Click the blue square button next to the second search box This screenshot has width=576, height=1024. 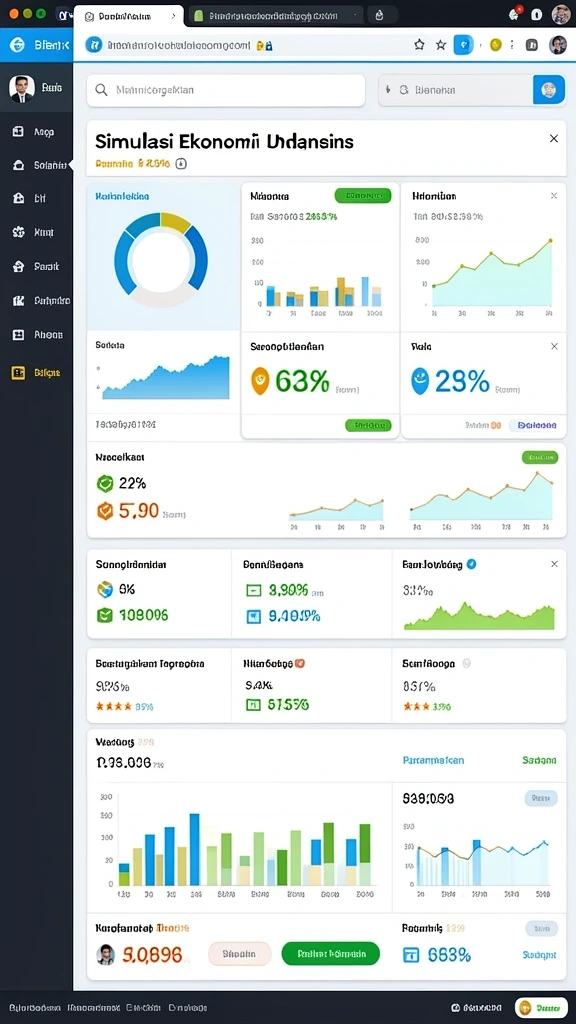pyautogui.click(x=549, y=89)
